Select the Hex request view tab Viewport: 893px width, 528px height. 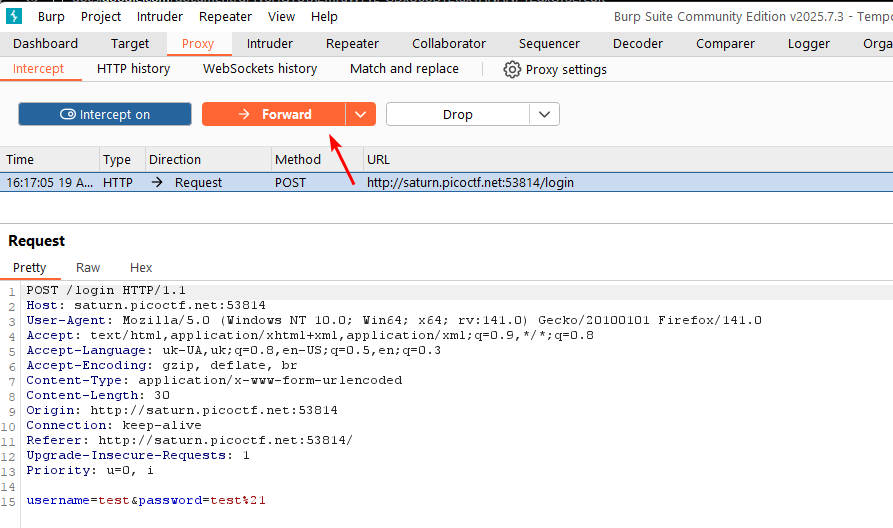tap(141, 267)
